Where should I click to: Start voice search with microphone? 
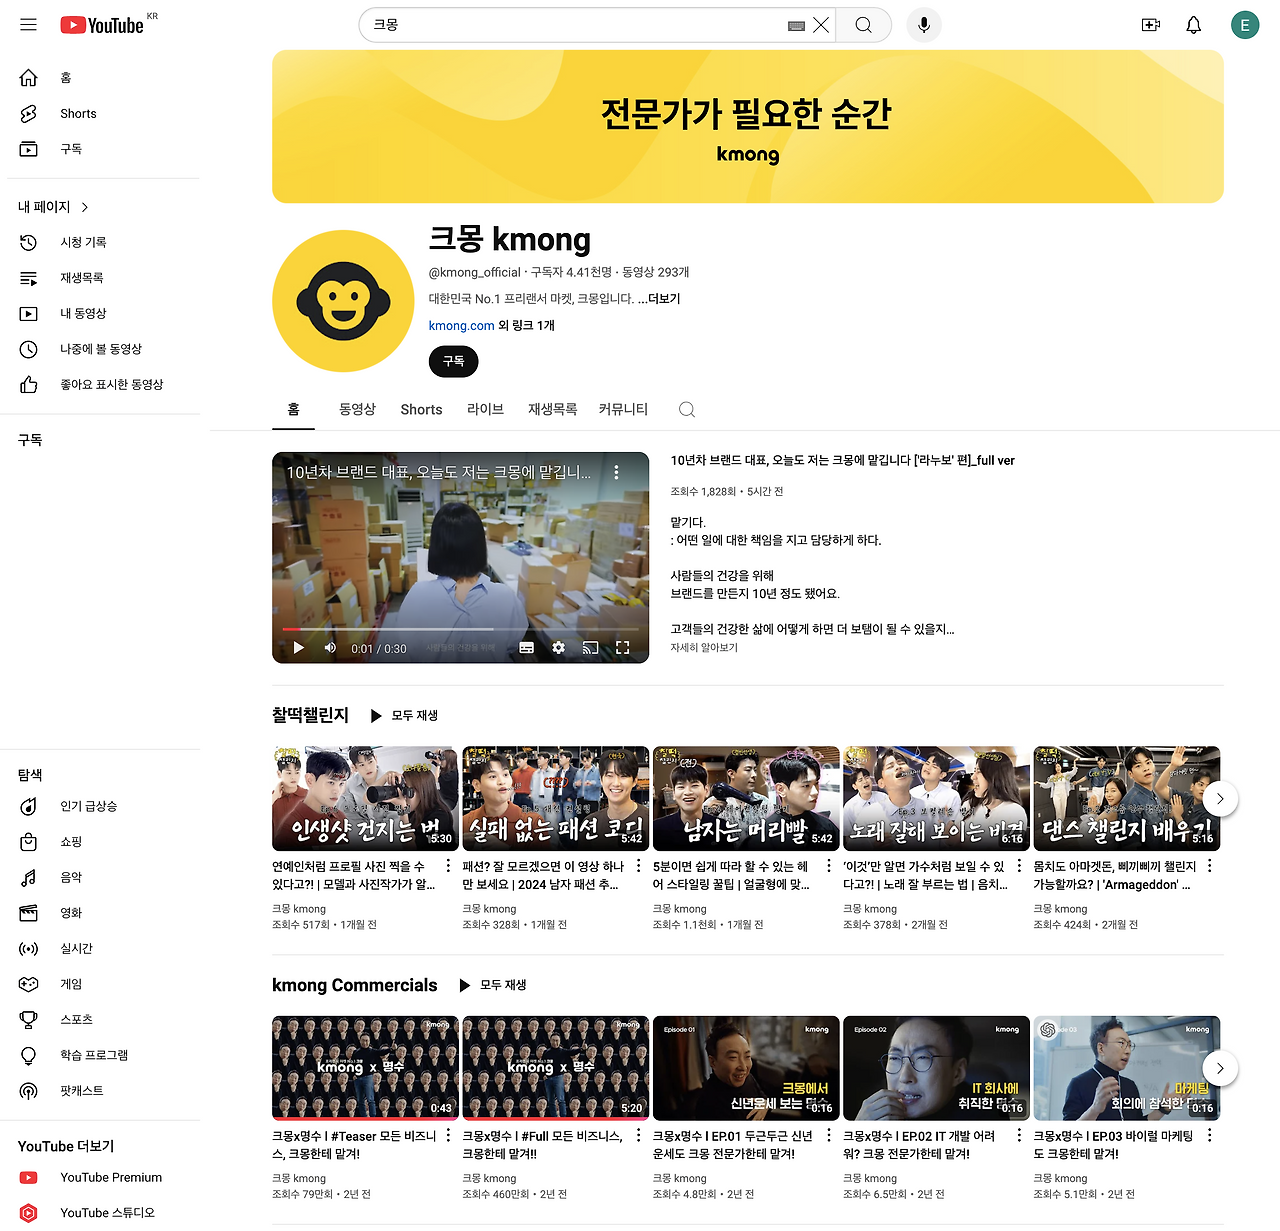point(924,25)
